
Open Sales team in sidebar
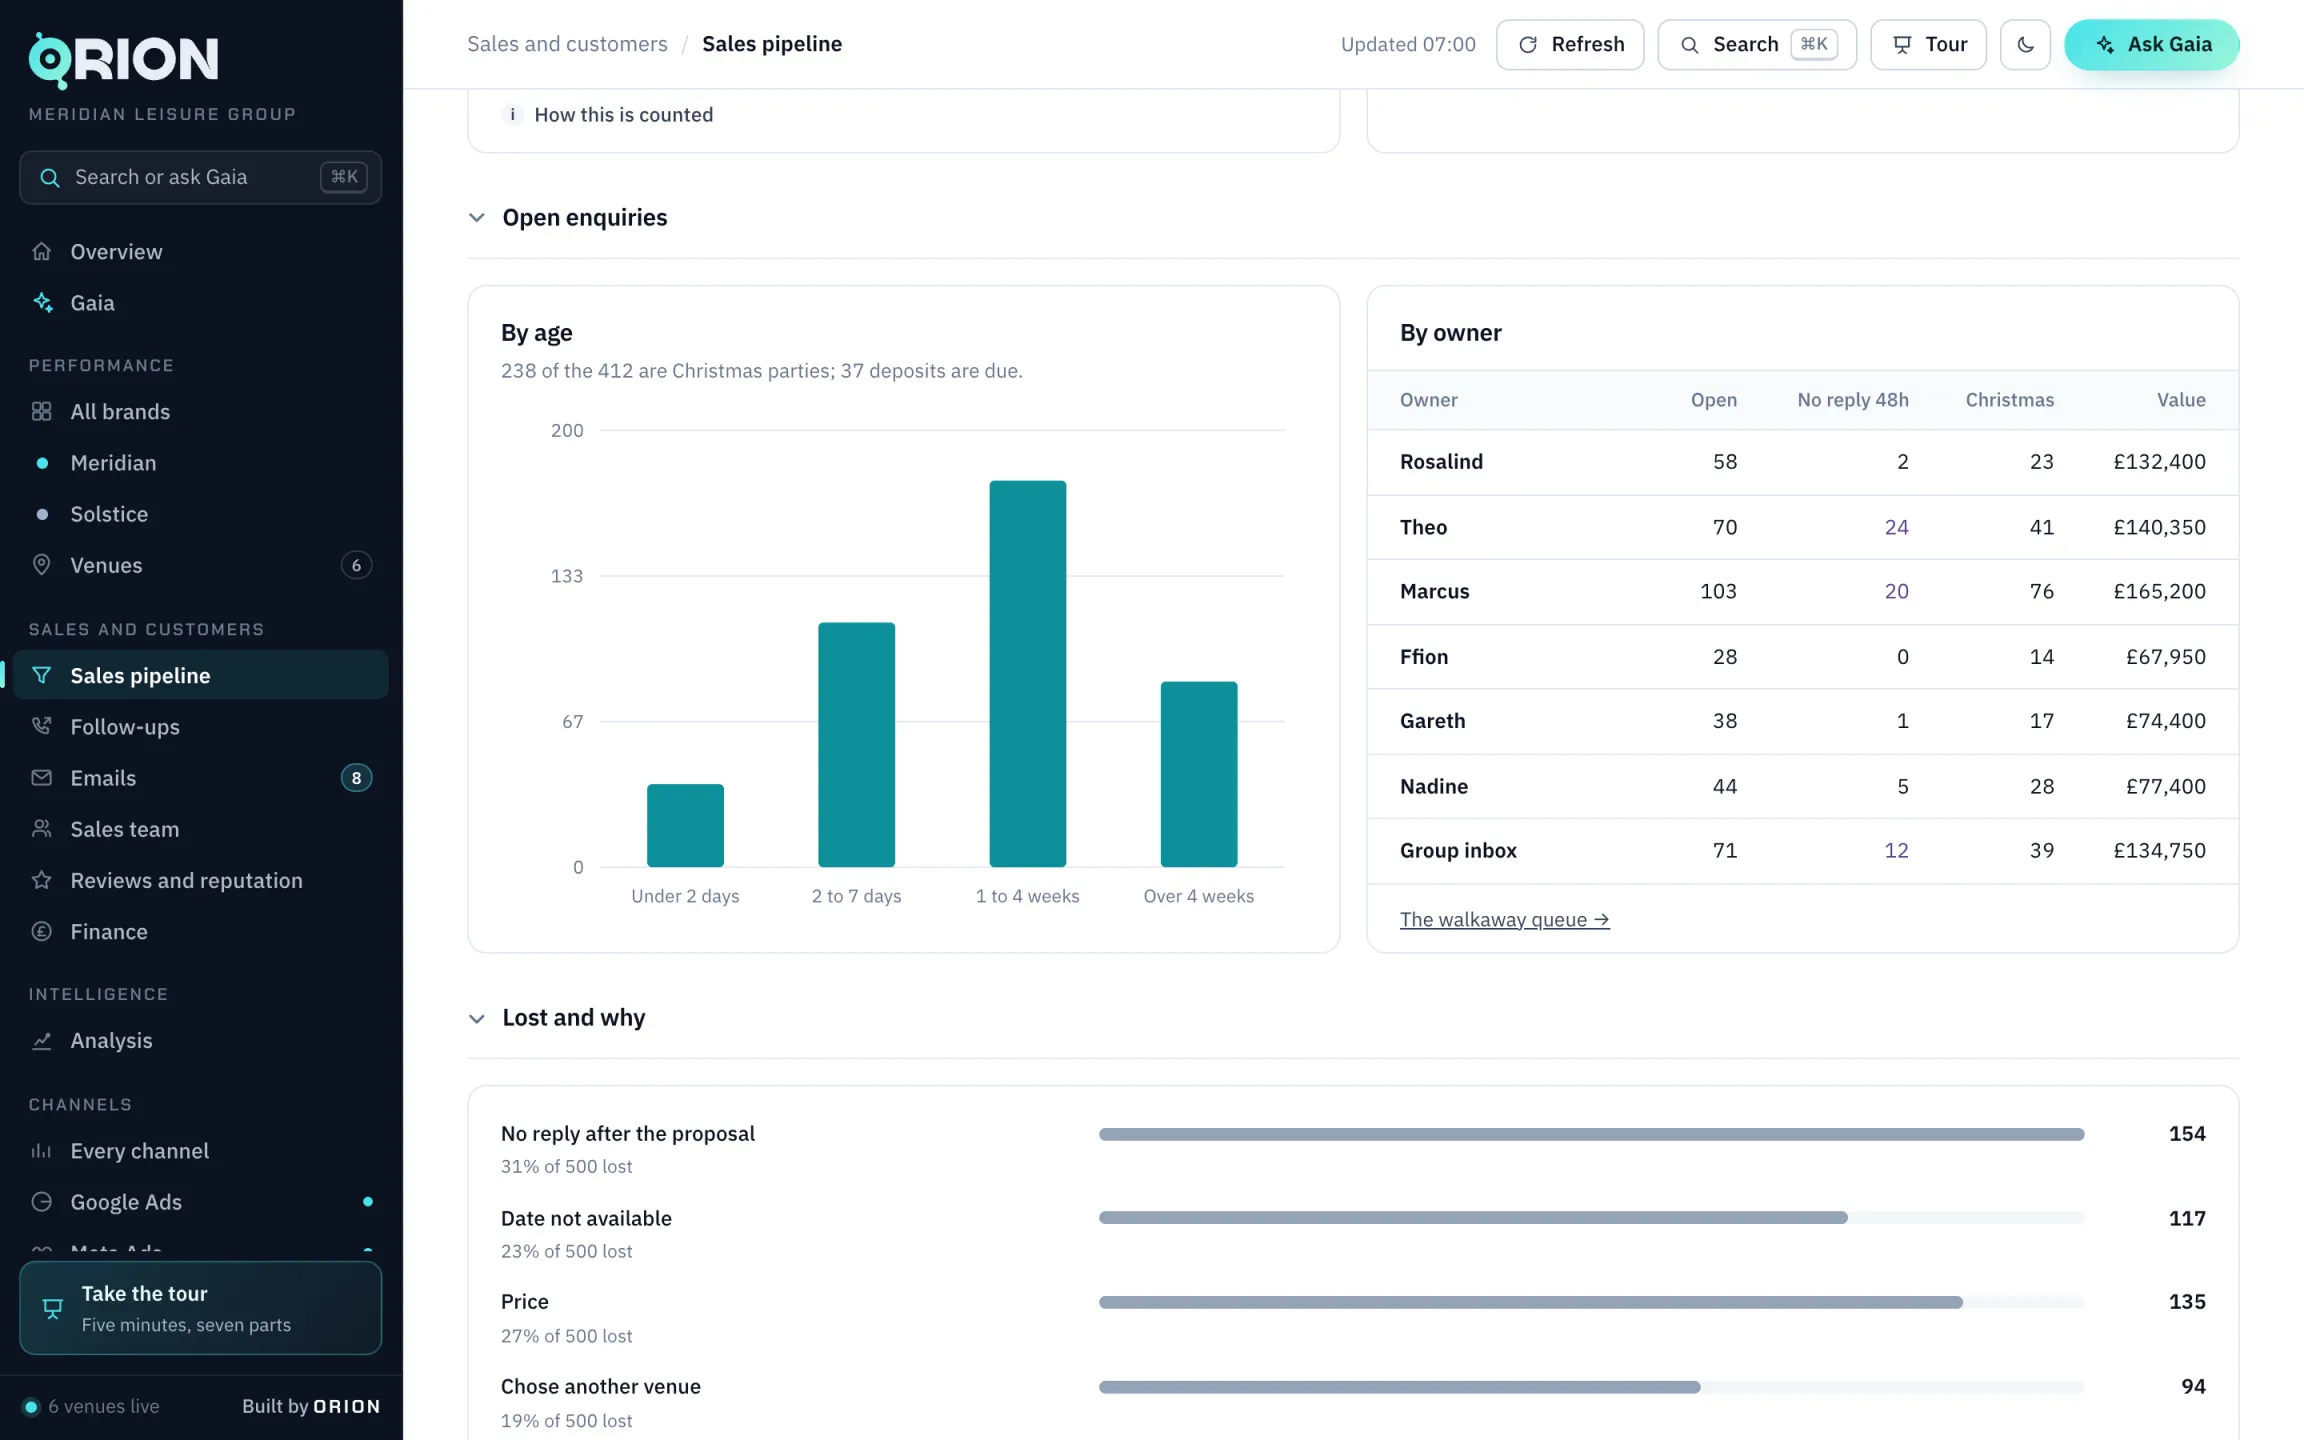pos(200,828)
